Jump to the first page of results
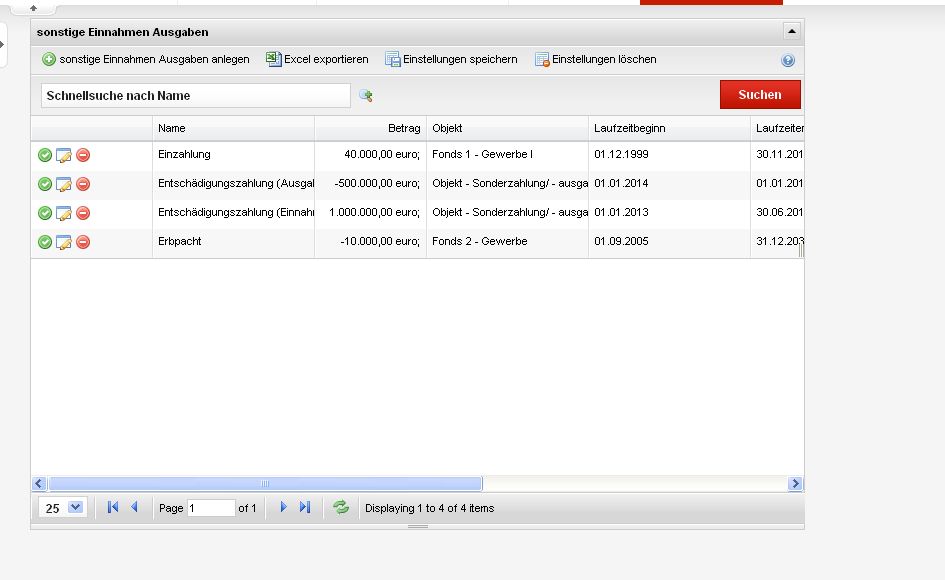Image resolution: width=945 pixels, height=580 pixels. tap(113, 508)
